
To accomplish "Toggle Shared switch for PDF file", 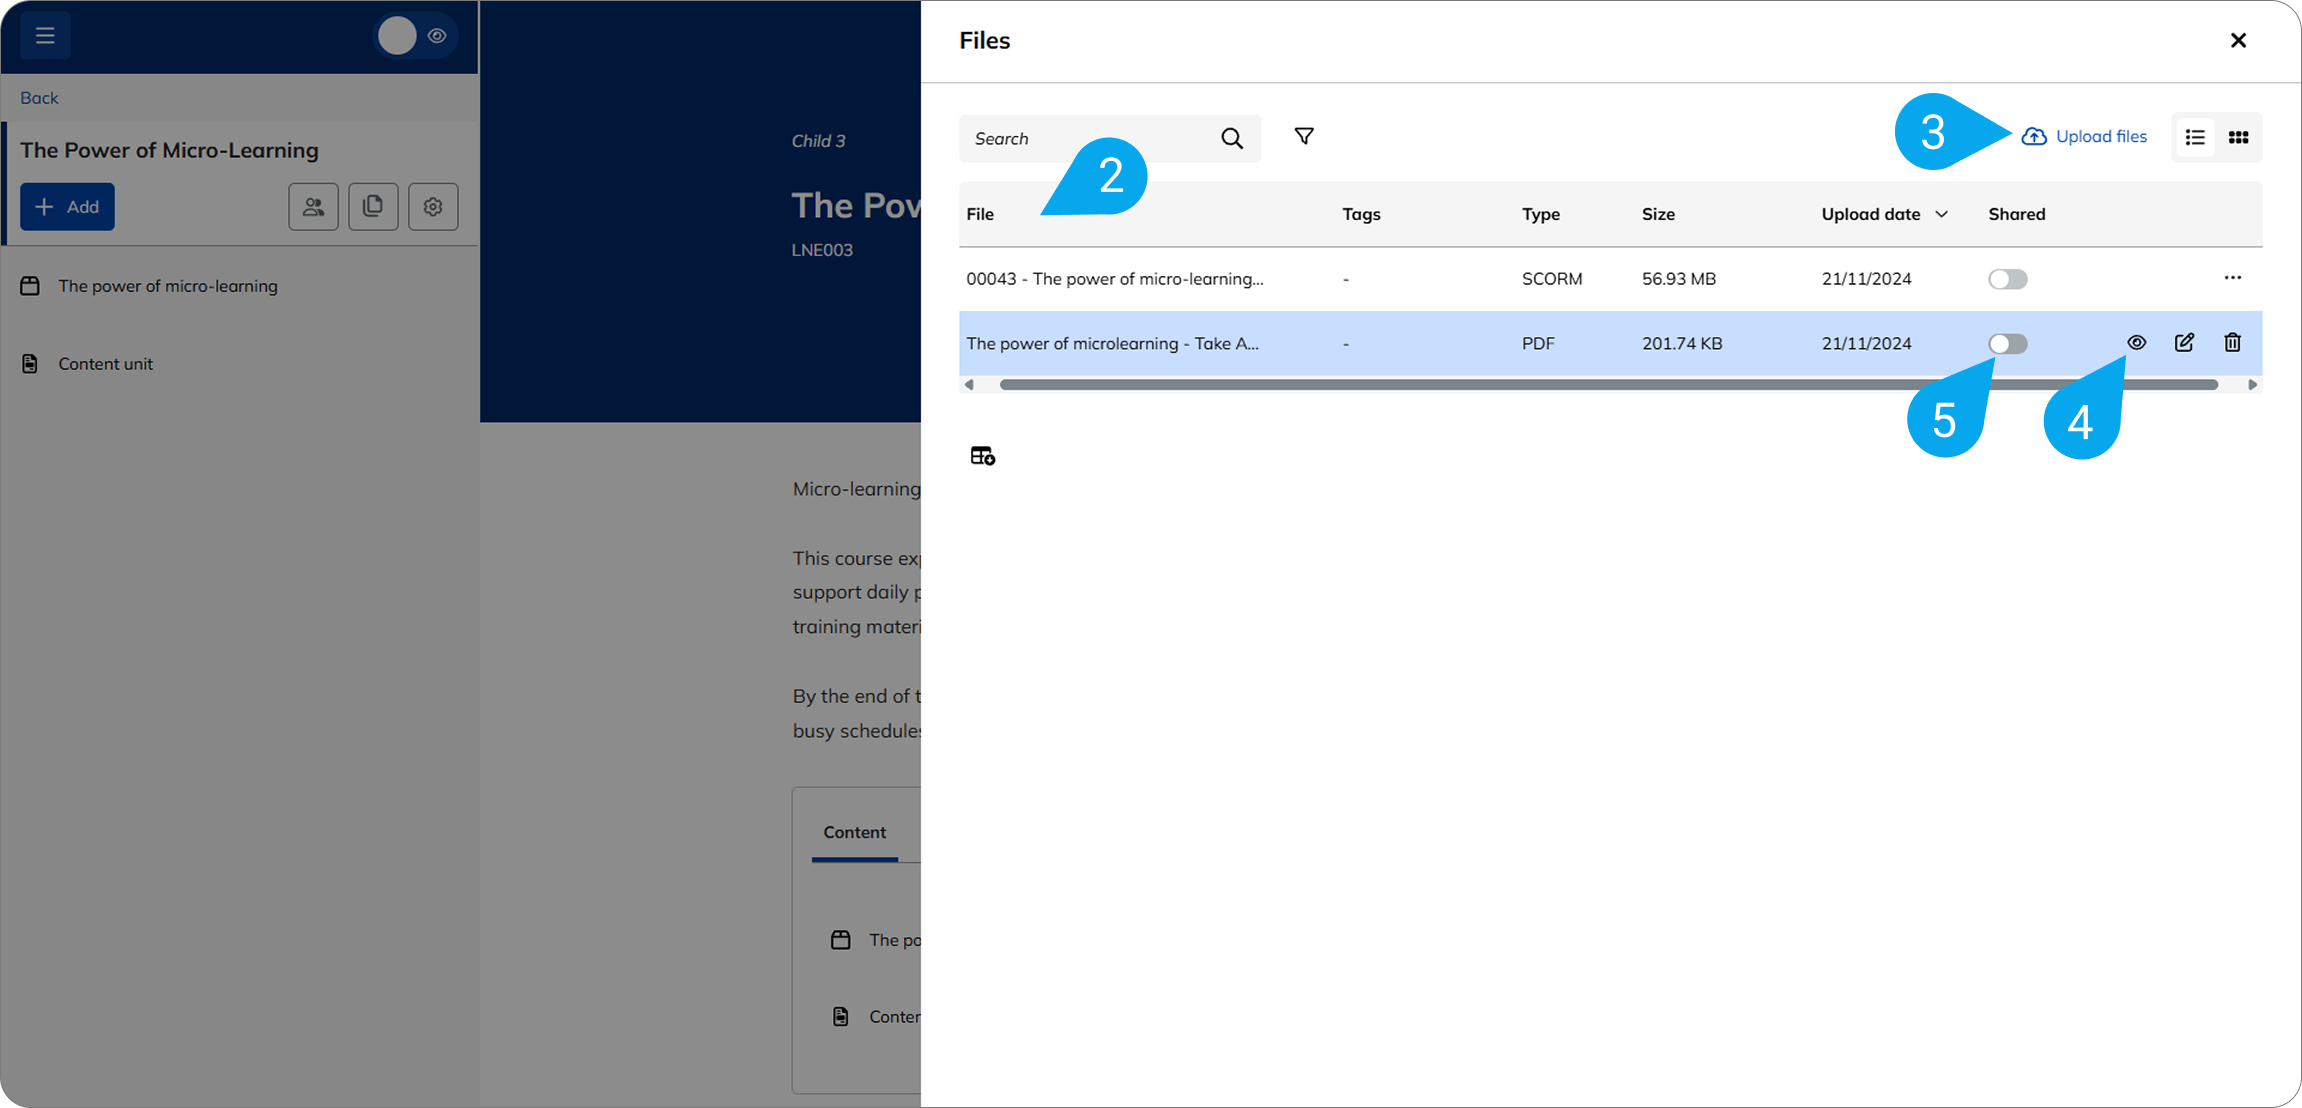I will tap(2007, 344).
